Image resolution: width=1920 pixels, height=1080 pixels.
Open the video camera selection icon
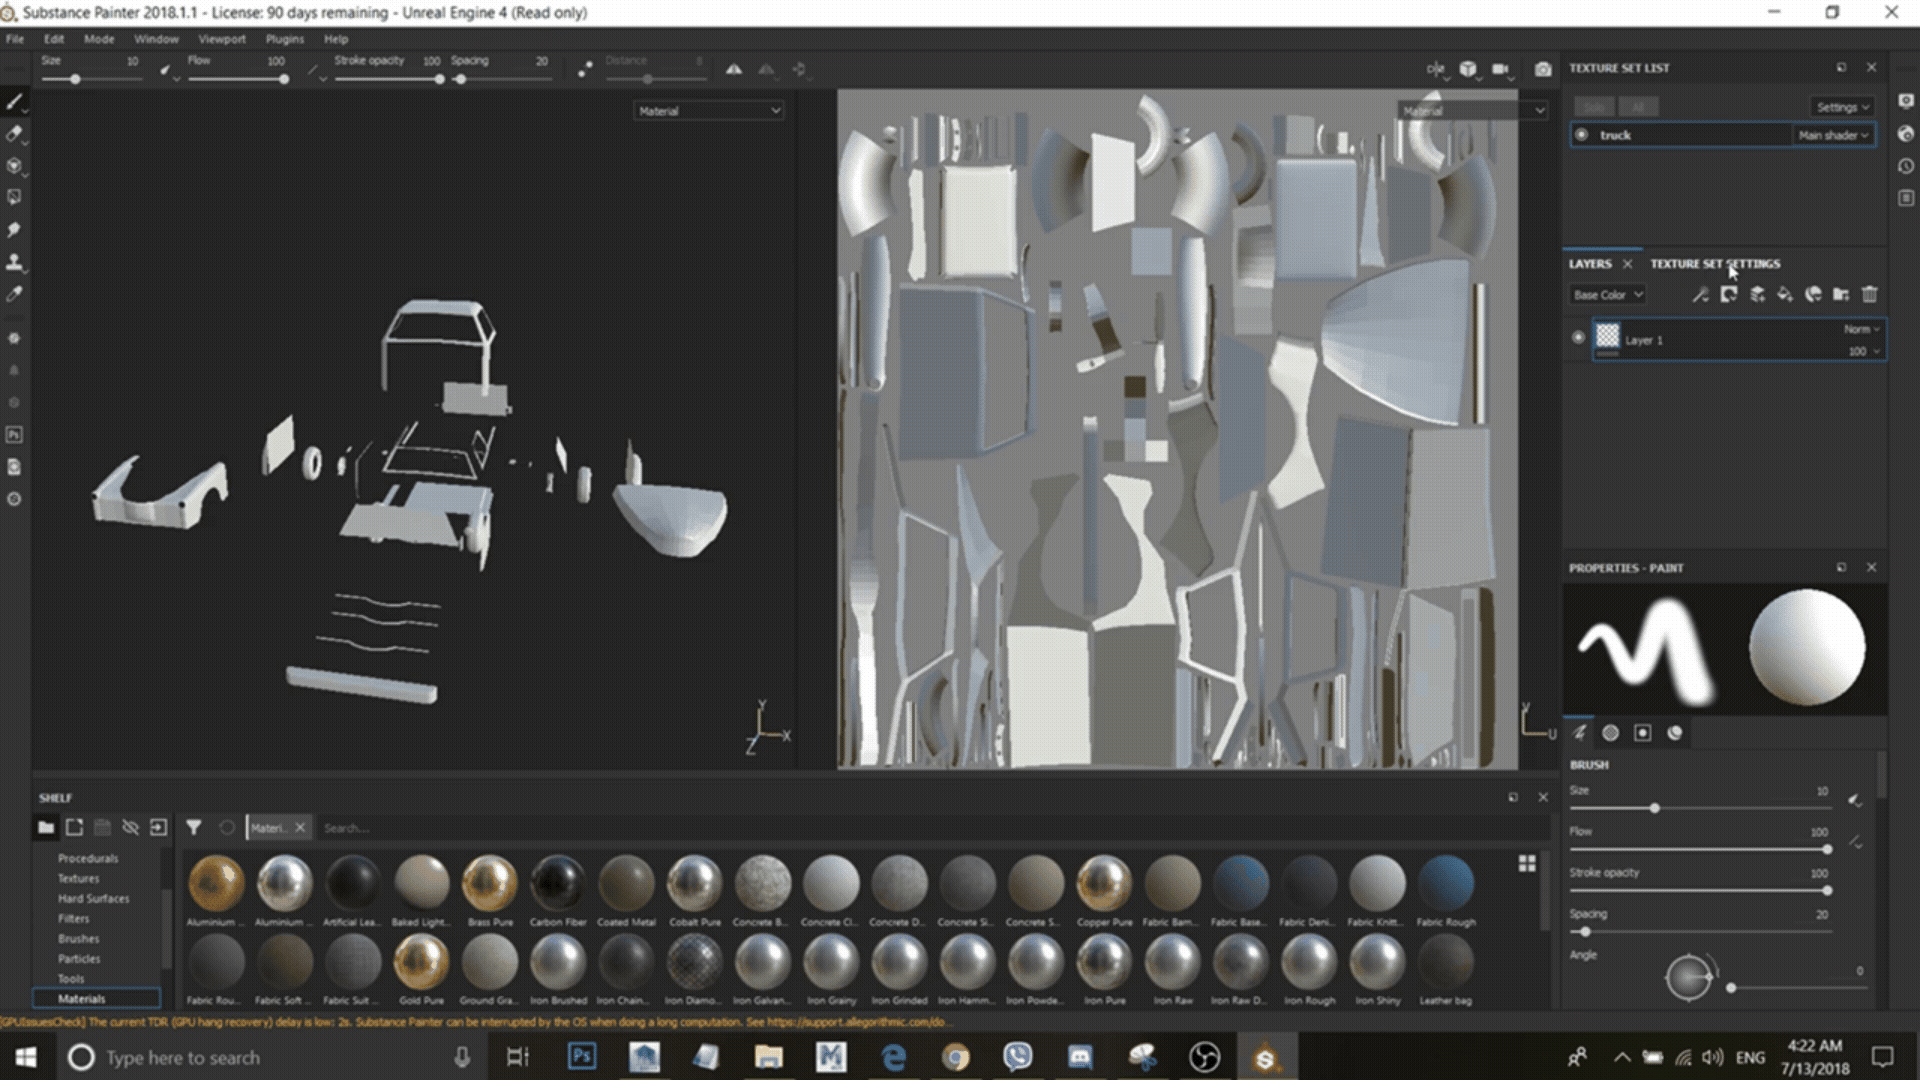1500,69
